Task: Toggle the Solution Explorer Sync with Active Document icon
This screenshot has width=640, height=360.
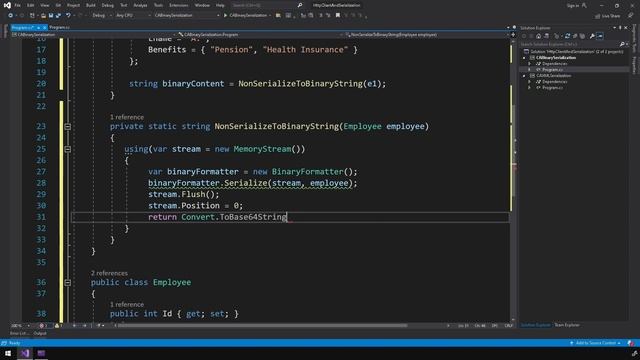Action: [567, 36]
